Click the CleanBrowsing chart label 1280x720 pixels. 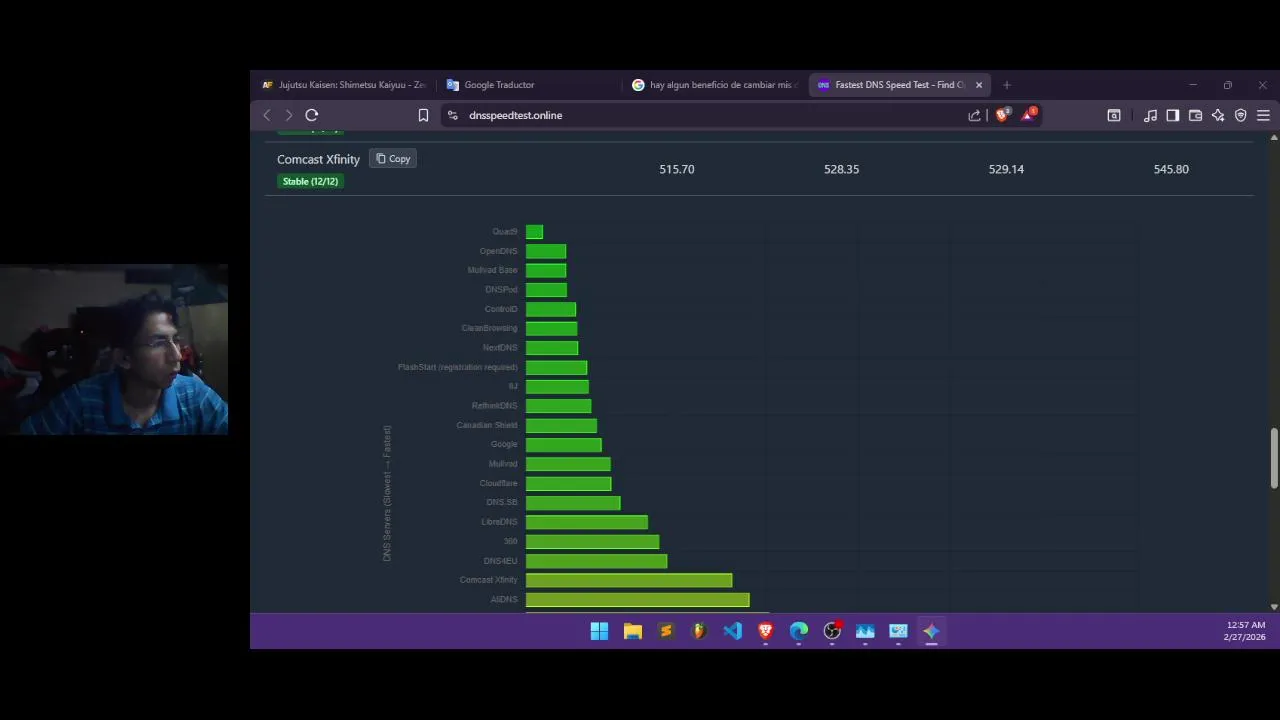pyautogui.click(x=490, y=328)
